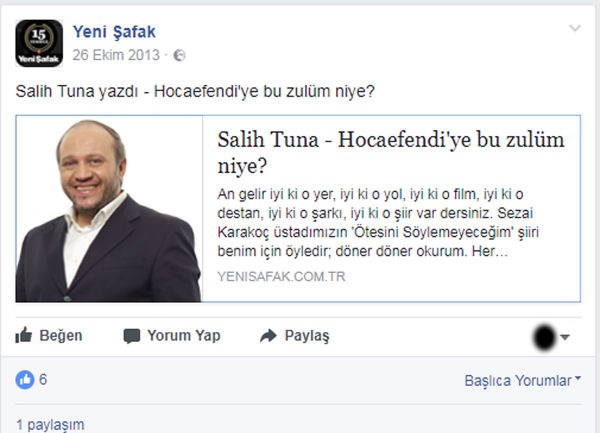Open the Yeni Şafak profile picture

39,43
